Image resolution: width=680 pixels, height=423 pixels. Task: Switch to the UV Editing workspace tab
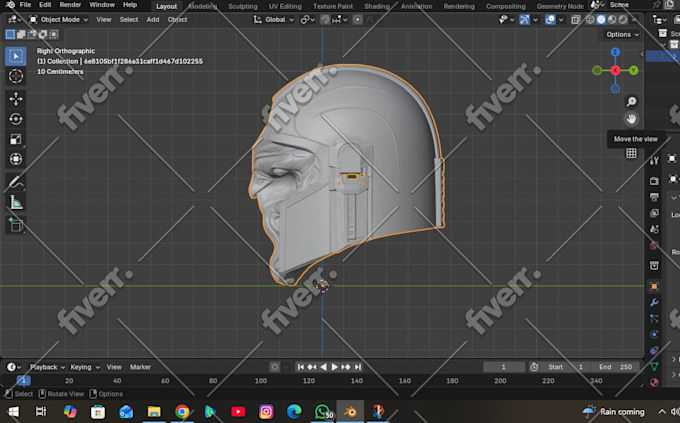tap(285, 6)
